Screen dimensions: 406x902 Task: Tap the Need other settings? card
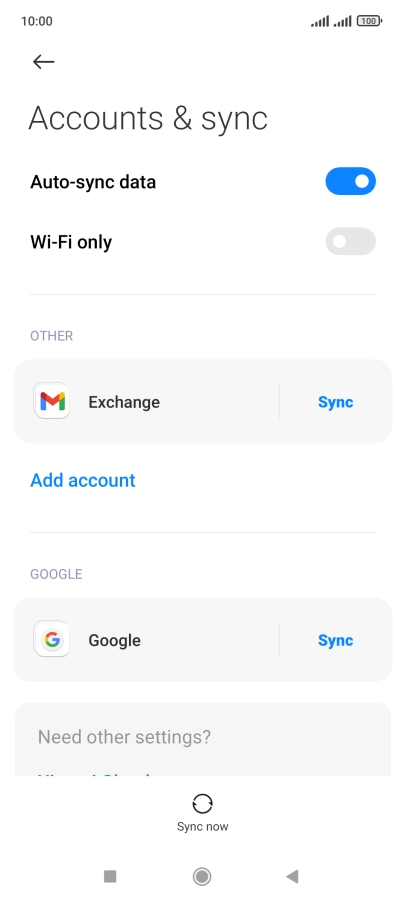pos(202,739)
